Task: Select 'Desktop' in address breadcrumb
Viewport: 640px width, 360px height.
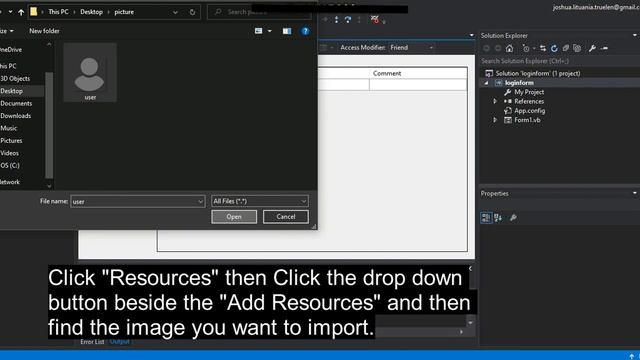Action: 91,12
